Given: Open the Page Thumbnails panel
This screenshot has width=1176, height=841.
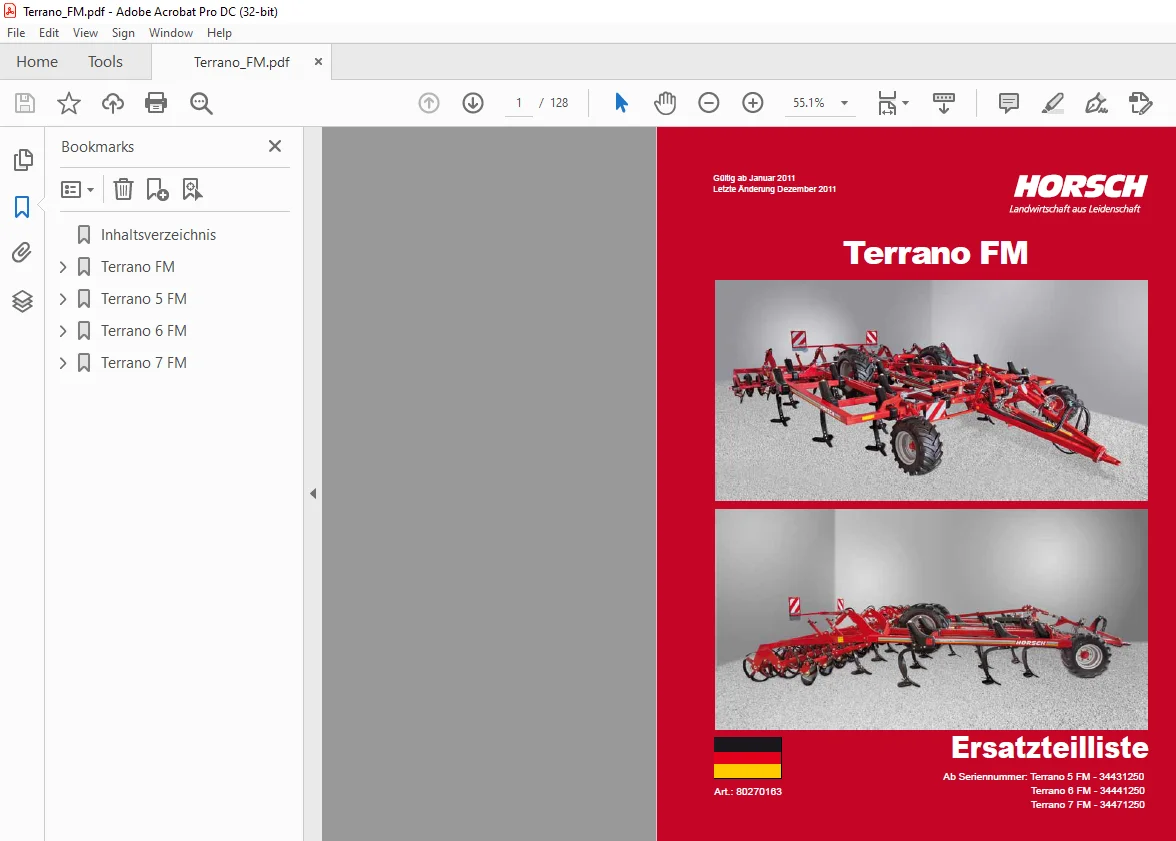Looking at the screenshot, I should (23, 159).
